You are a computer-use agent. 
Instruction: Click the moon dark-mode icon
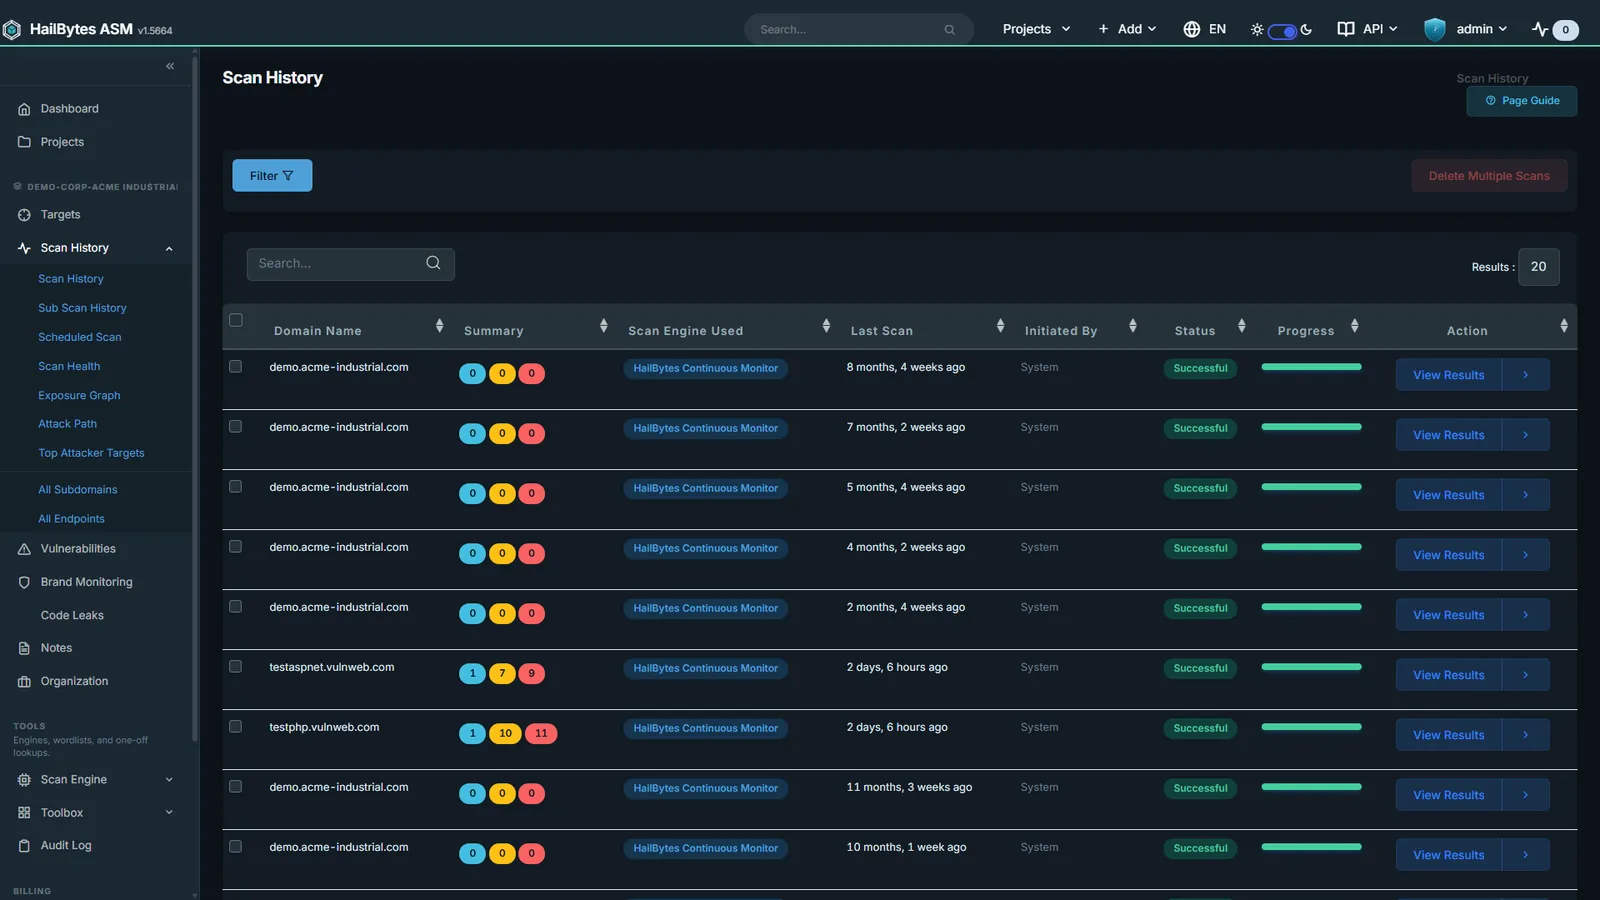click(x=1306, y=30)
